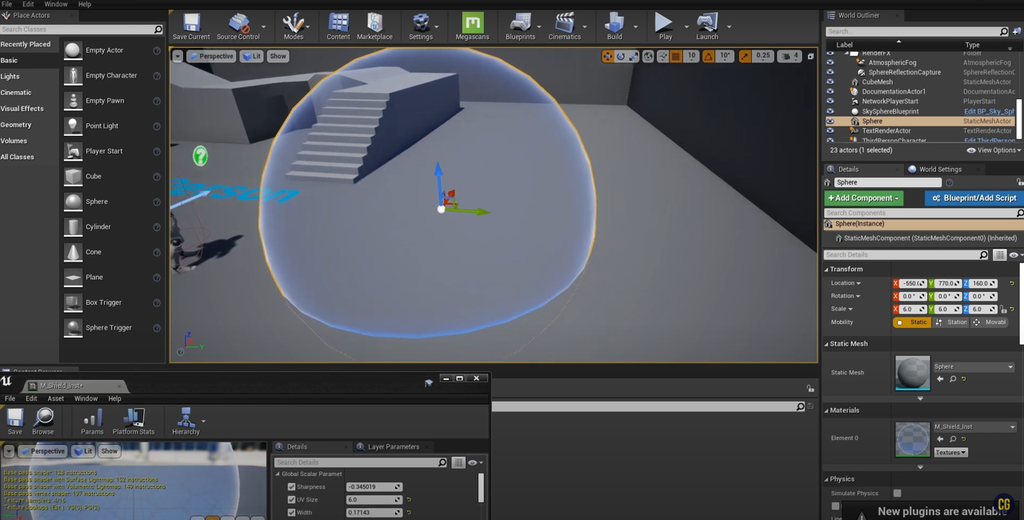Toggle surface snapping icon in viewport
The height and width of the screenshot is (520, 1024).
point(662,56)
